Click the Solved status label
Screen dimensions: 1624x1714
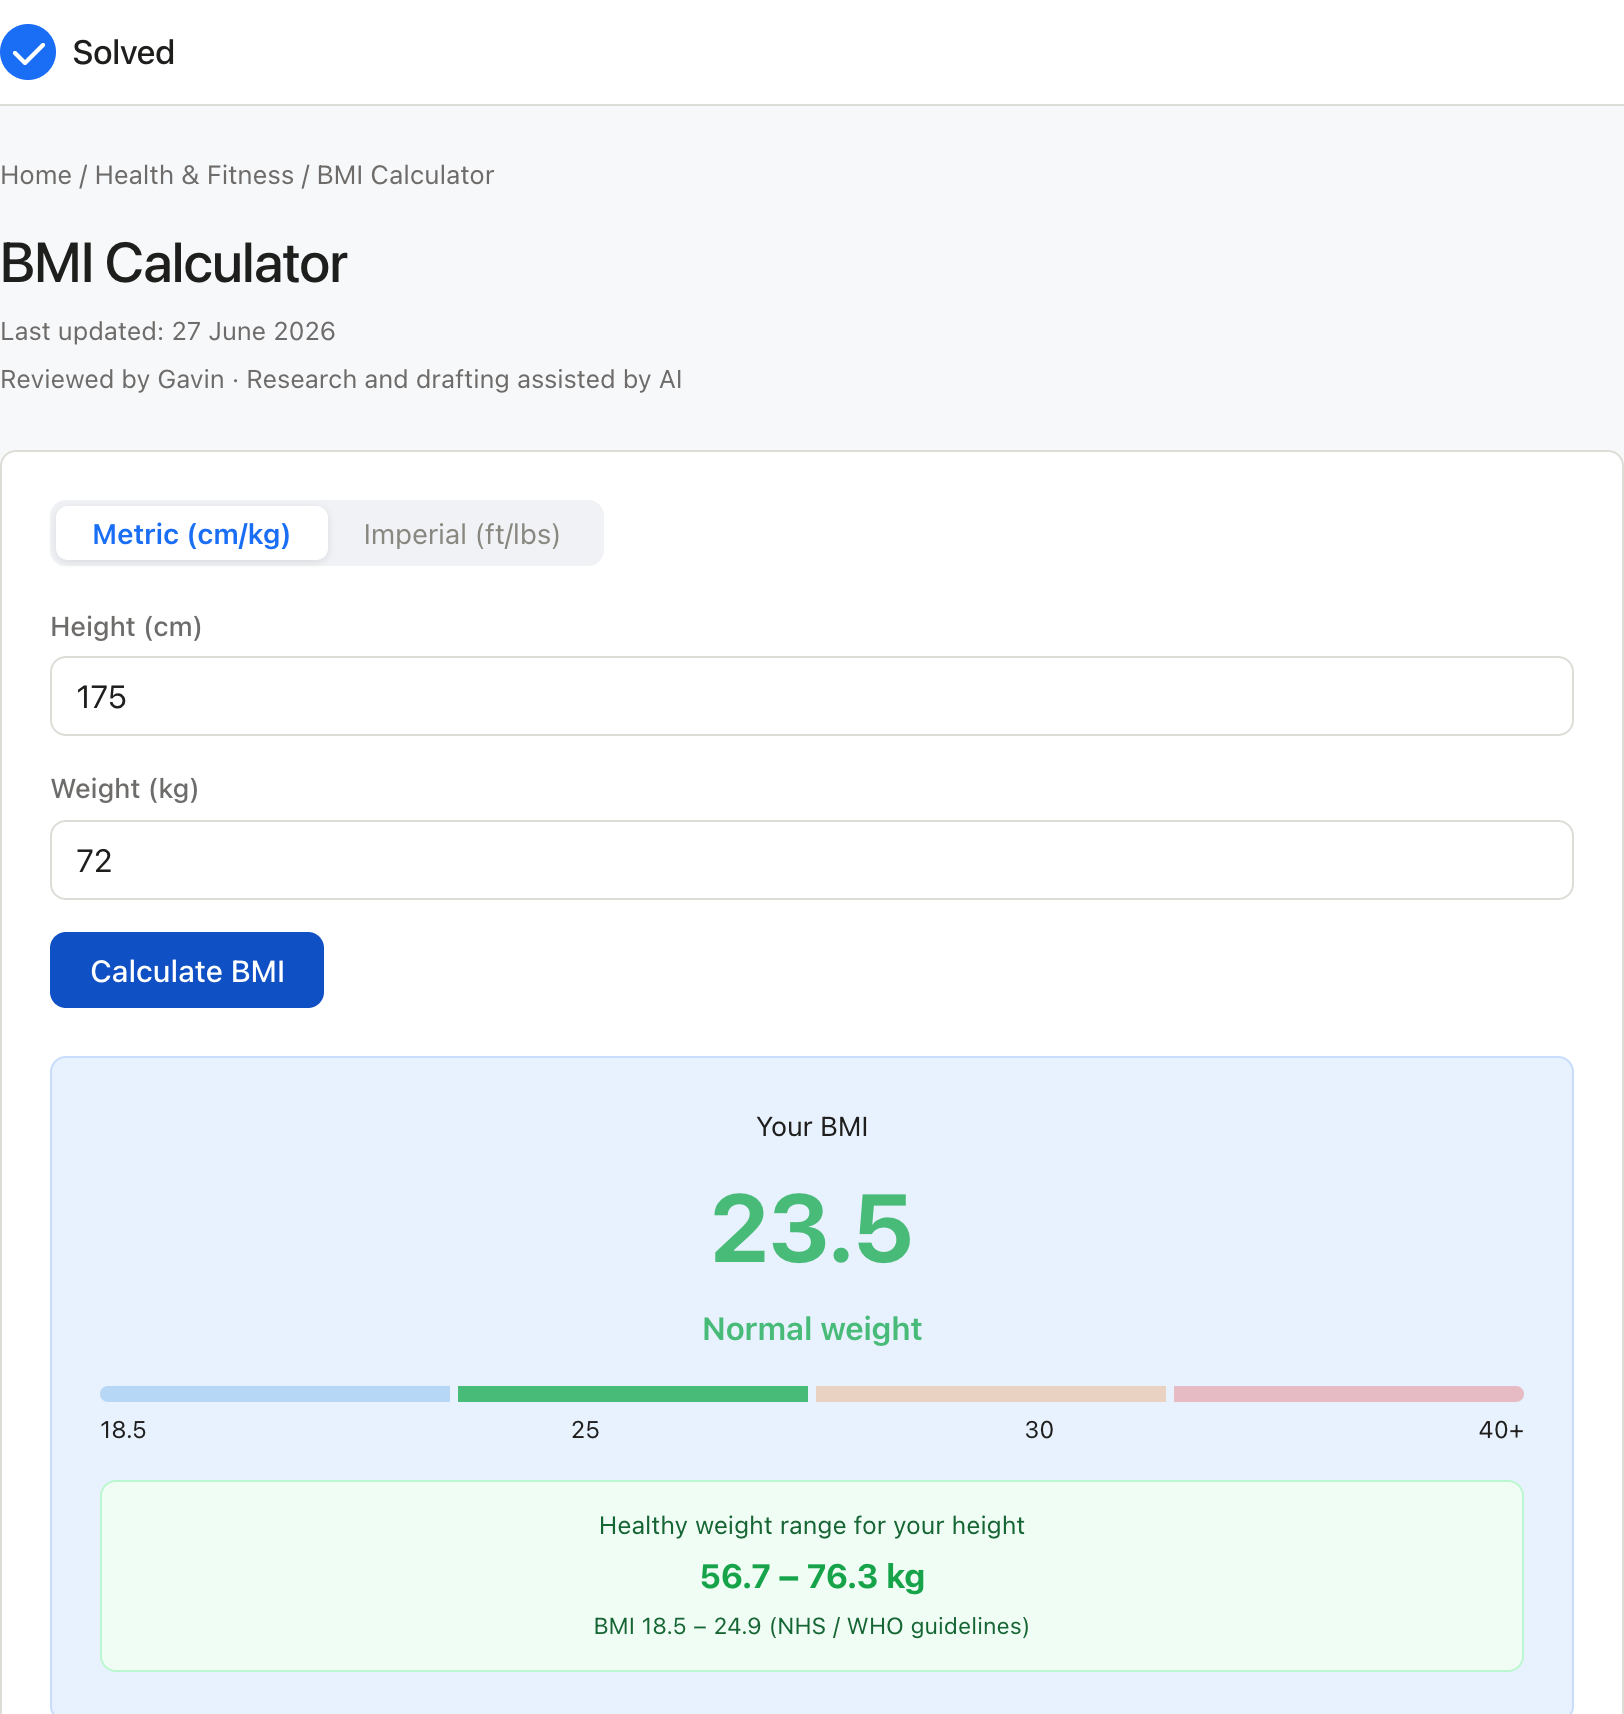[124, 52]
